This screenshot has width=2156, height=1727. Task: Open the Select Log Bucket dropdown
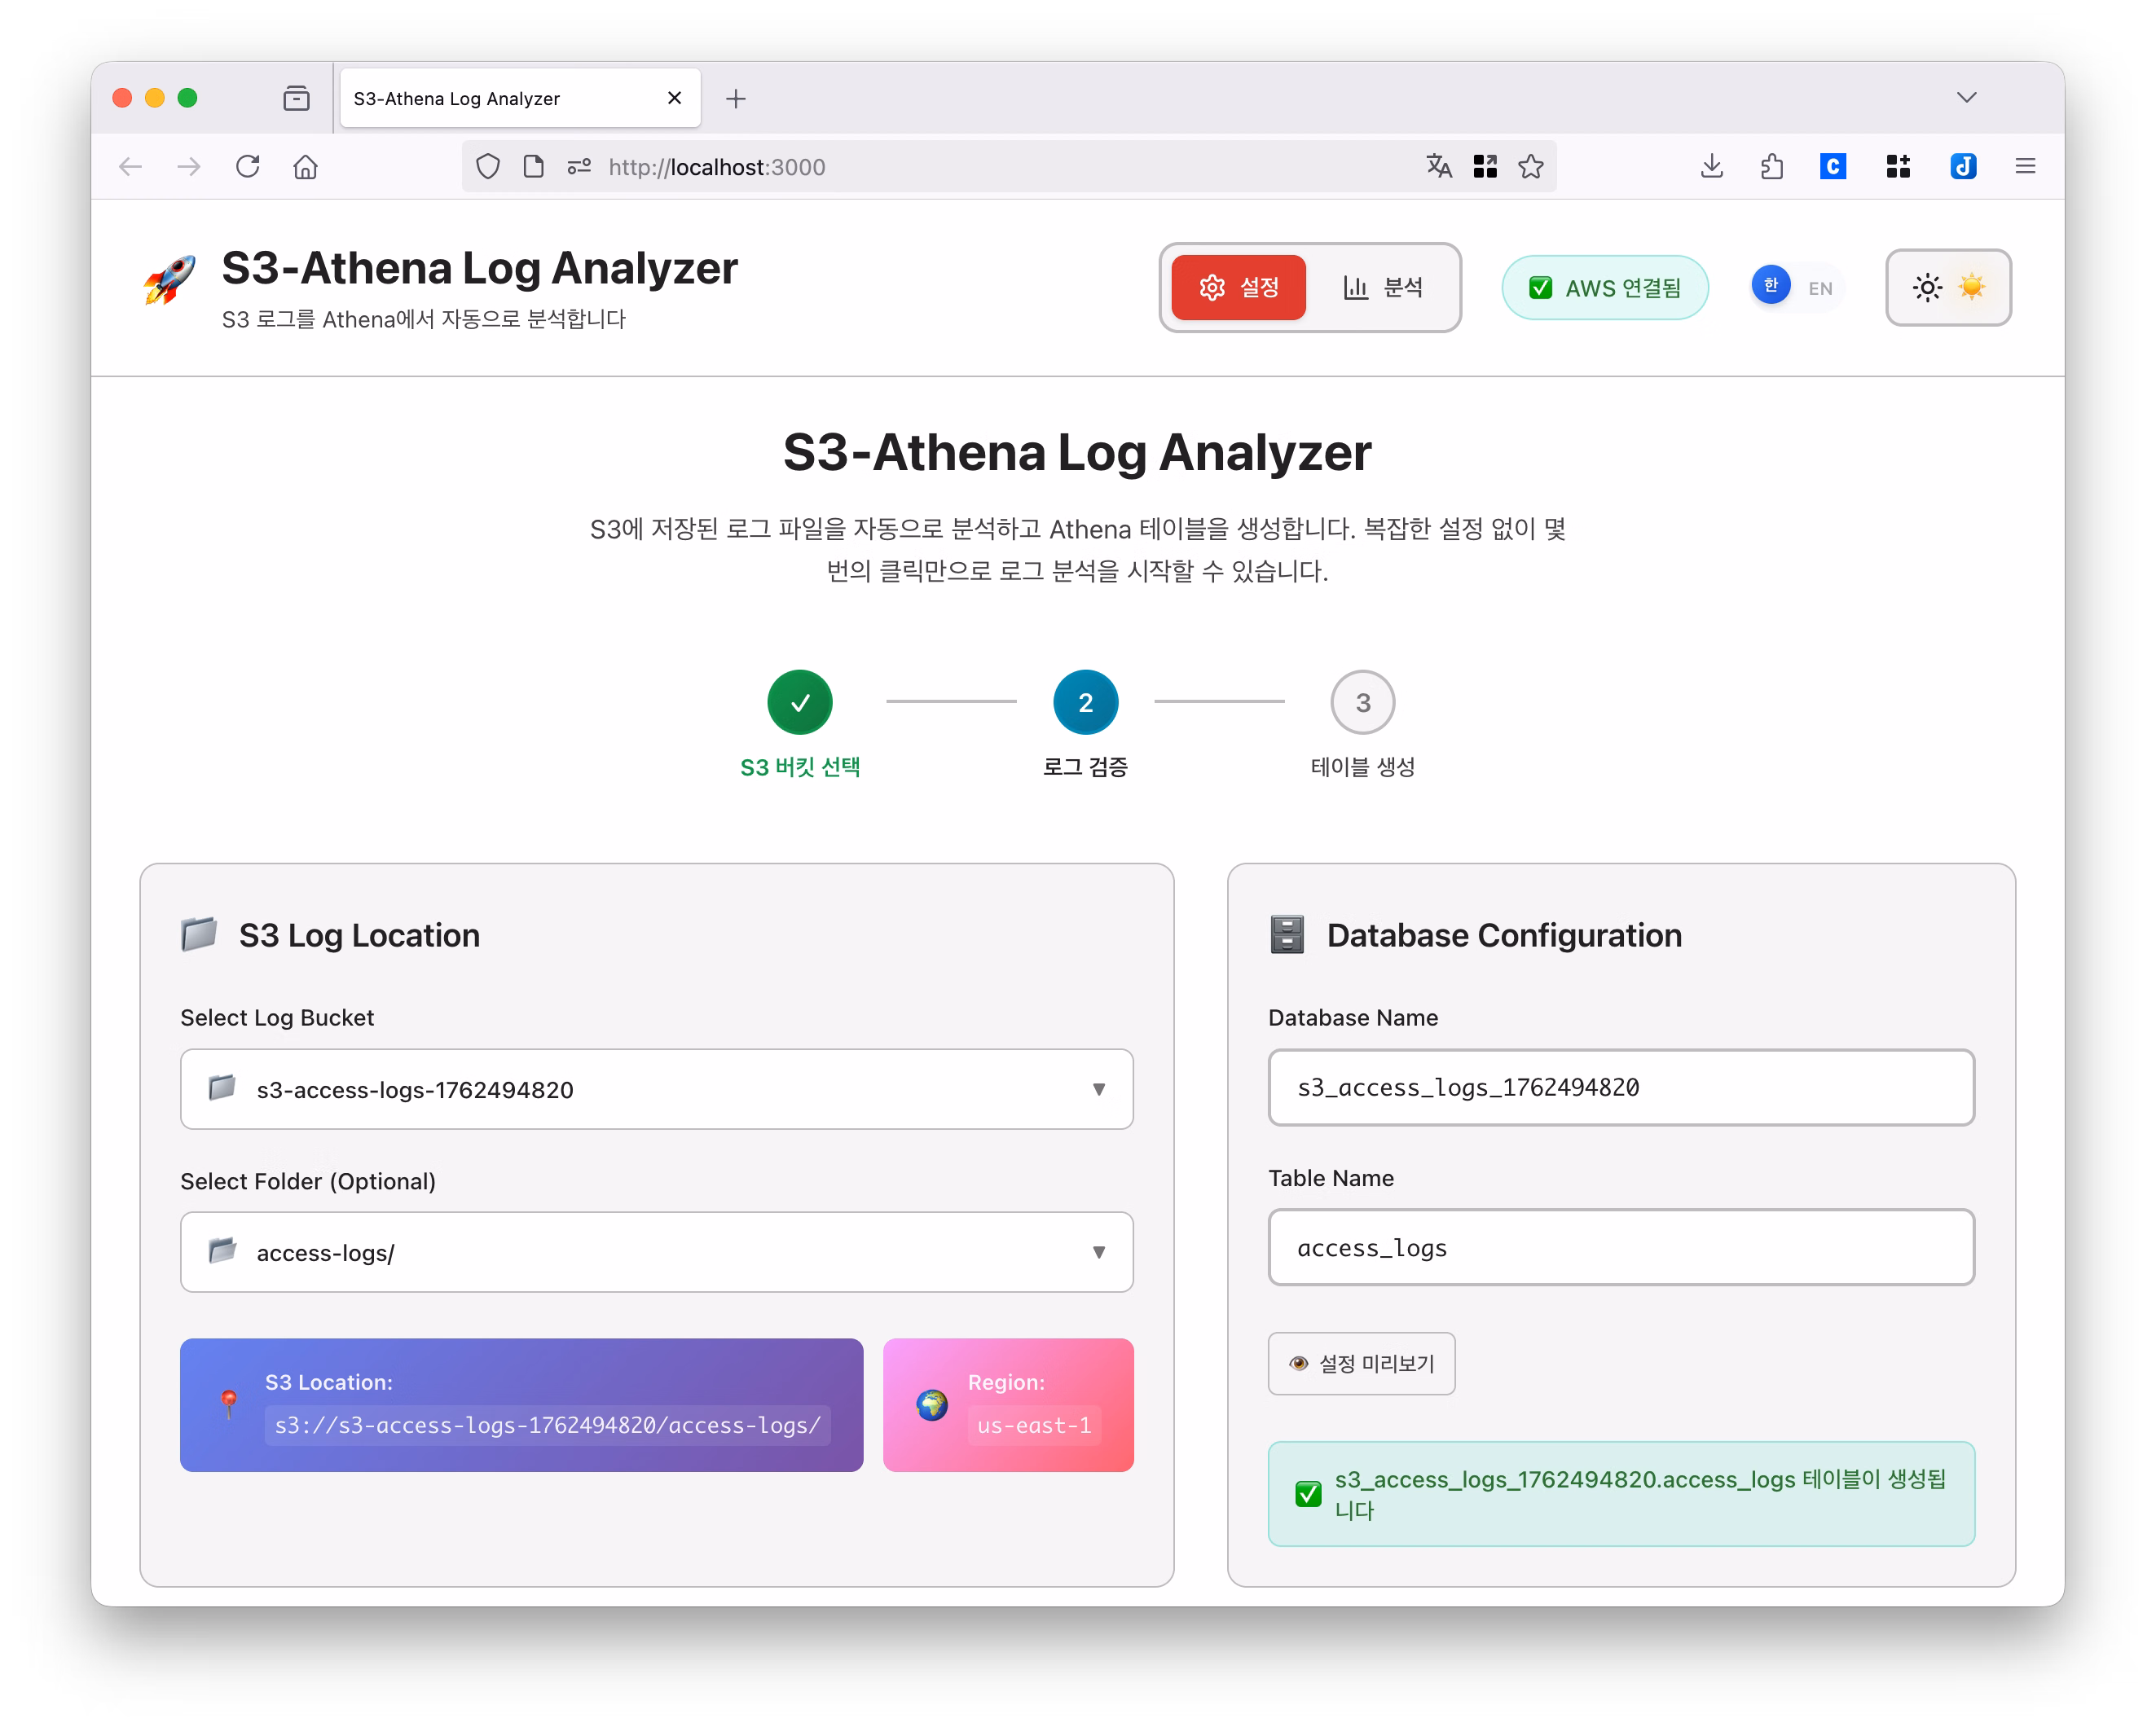point(656,1089)
